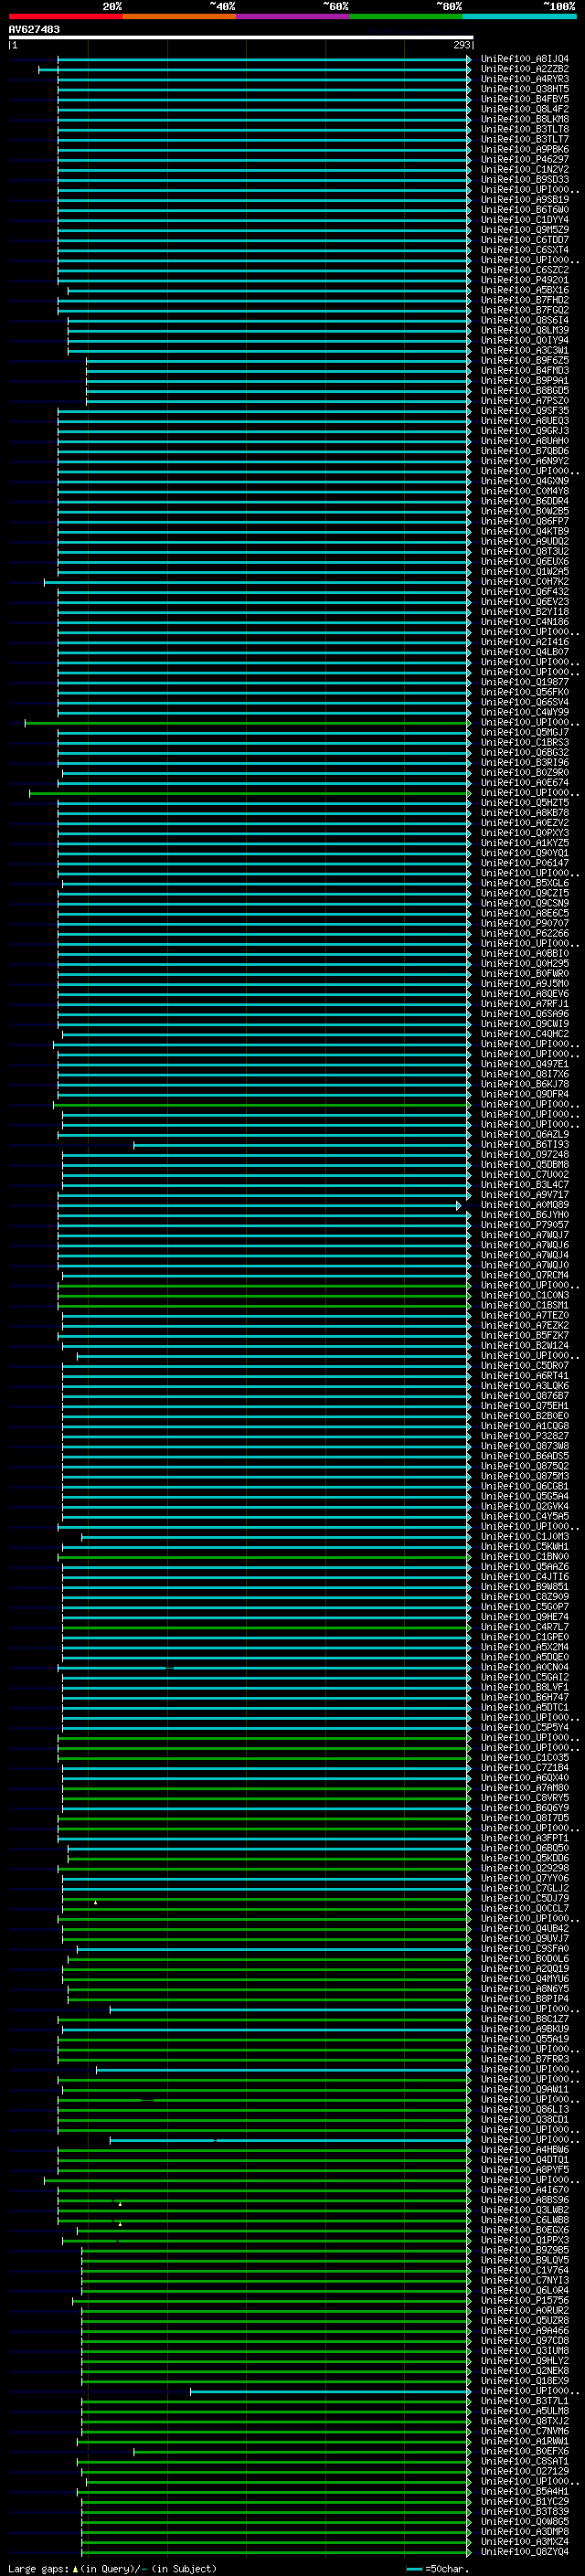The image size is (585, 2576).
Task: Select the UniRef100_A3MXZ4 hit label
Action: point(524,2542)
